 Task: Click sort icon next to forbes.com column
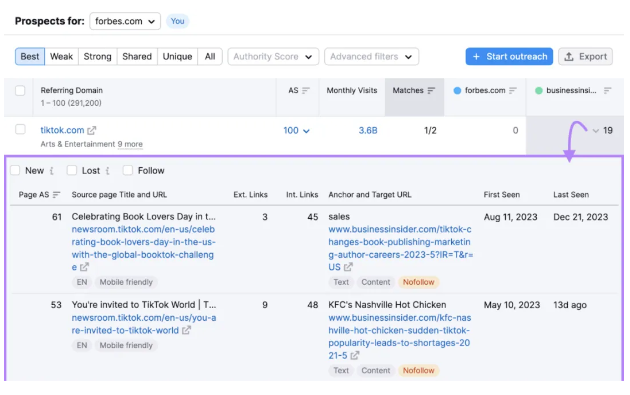tap(513, 90)
